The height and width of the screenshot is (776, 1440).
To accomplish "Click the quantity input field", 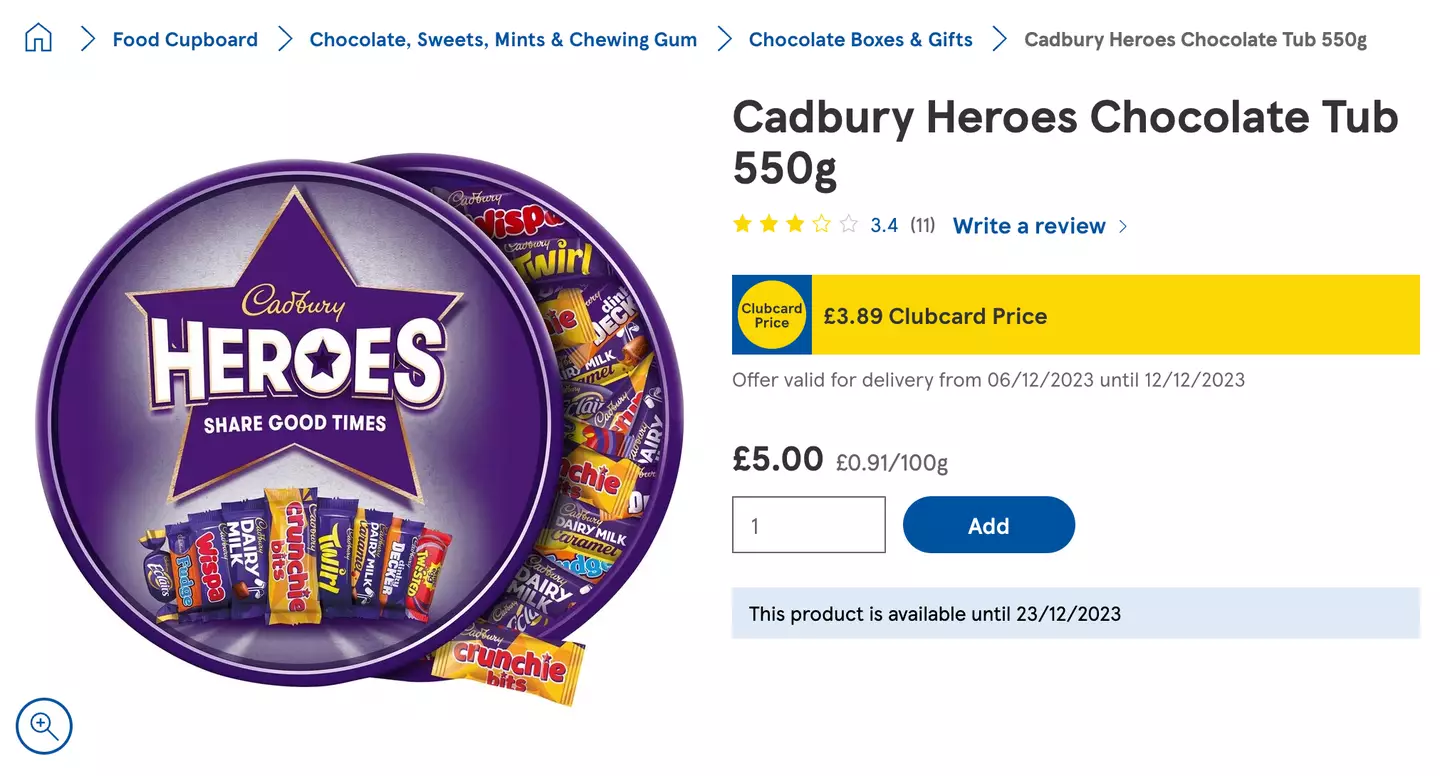I will pyautogui.click(x=808, y=524).
